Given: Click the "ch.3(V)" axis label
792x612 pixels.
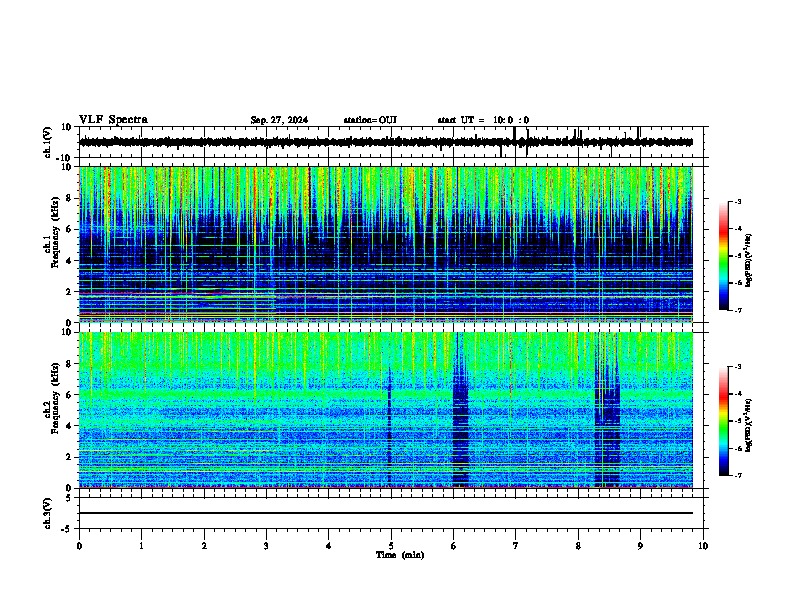Looking at the screenshot, I should 48,514.
